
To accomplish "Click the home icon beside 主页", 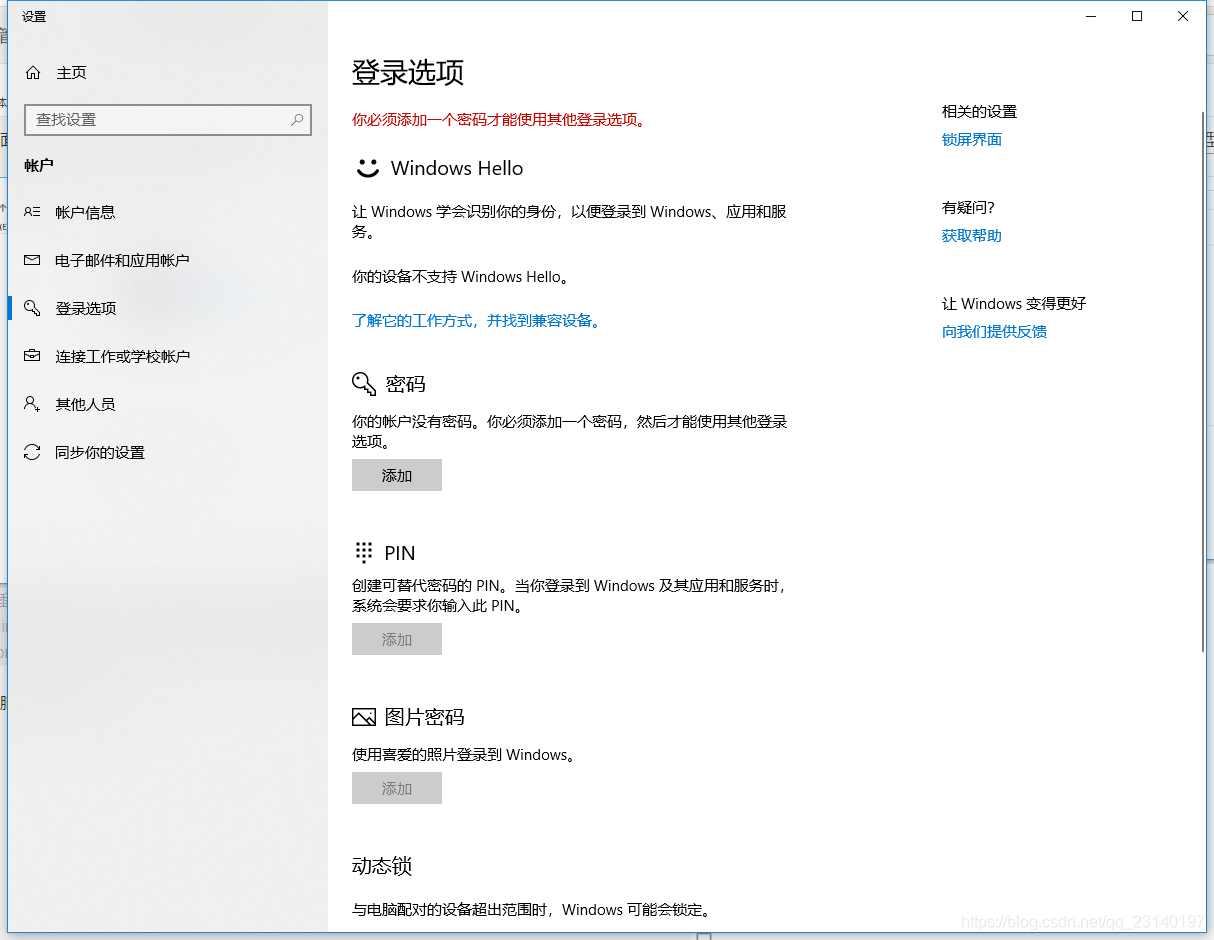I will (x=33, y=72).
